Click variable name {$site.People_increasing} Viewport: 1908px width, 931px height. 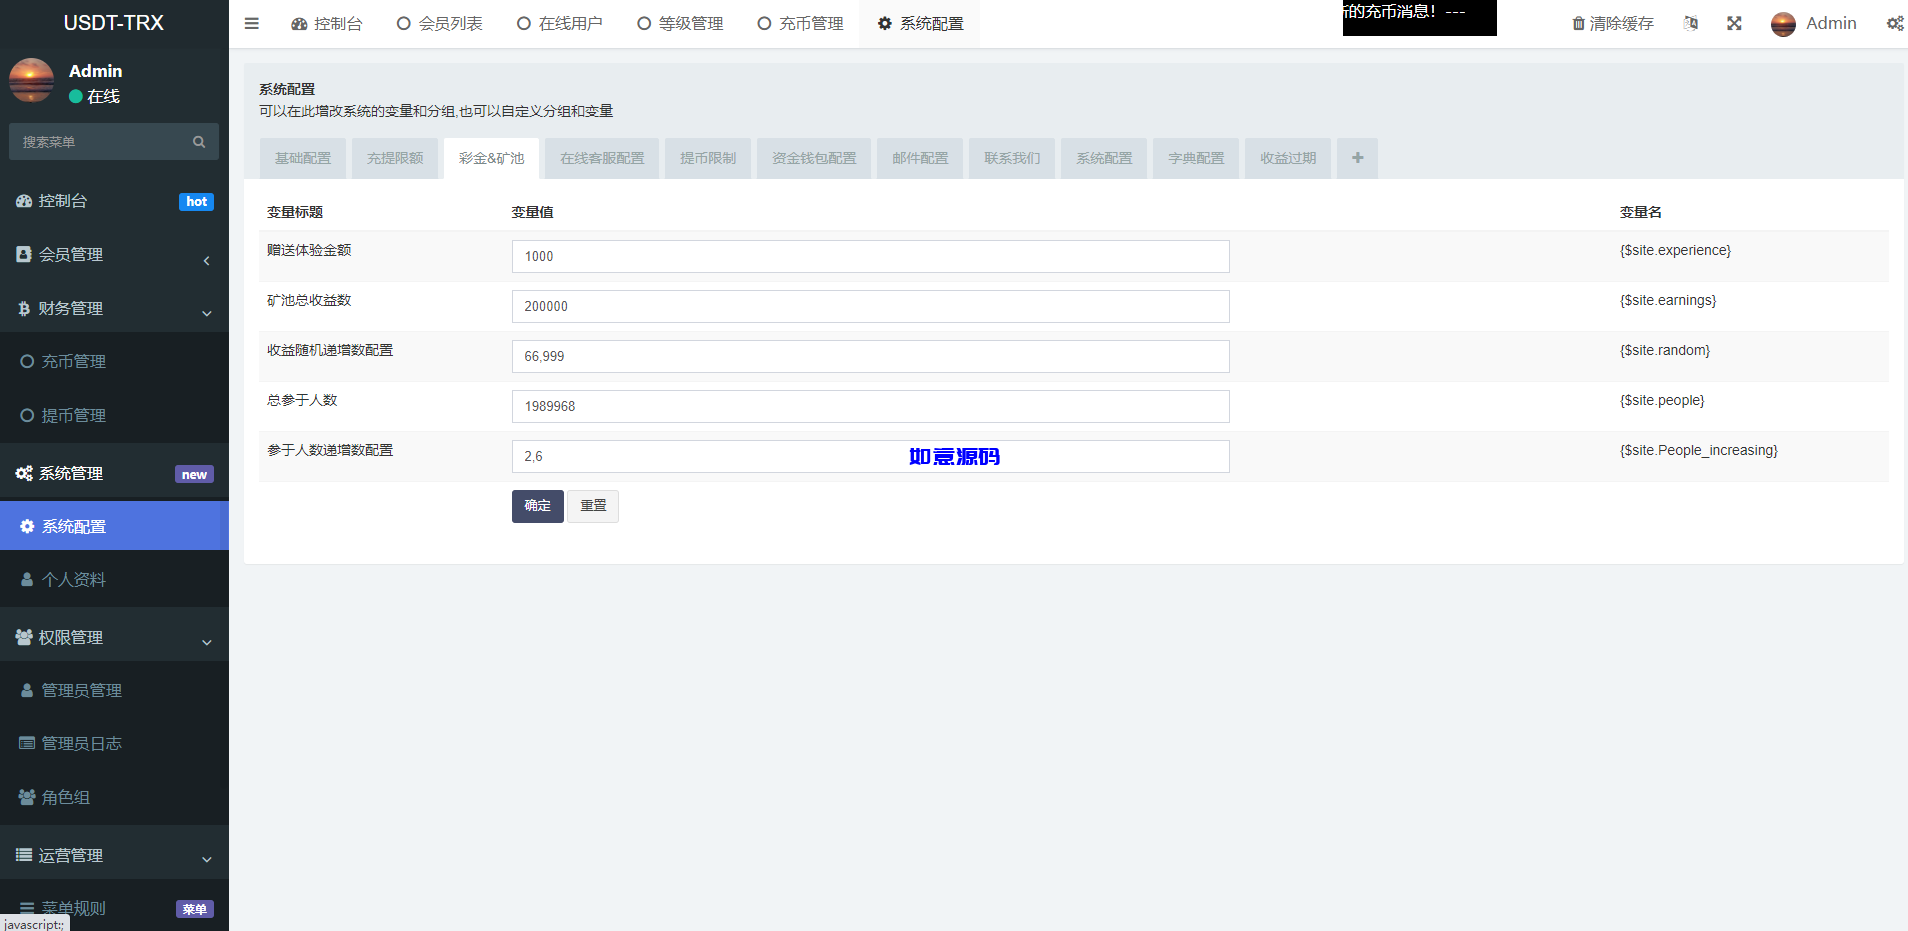[1699, 450]
